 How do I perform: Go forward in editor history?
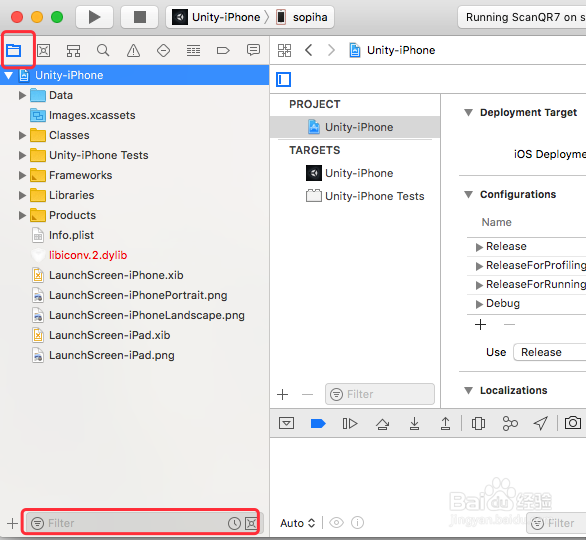pos(331,50)
